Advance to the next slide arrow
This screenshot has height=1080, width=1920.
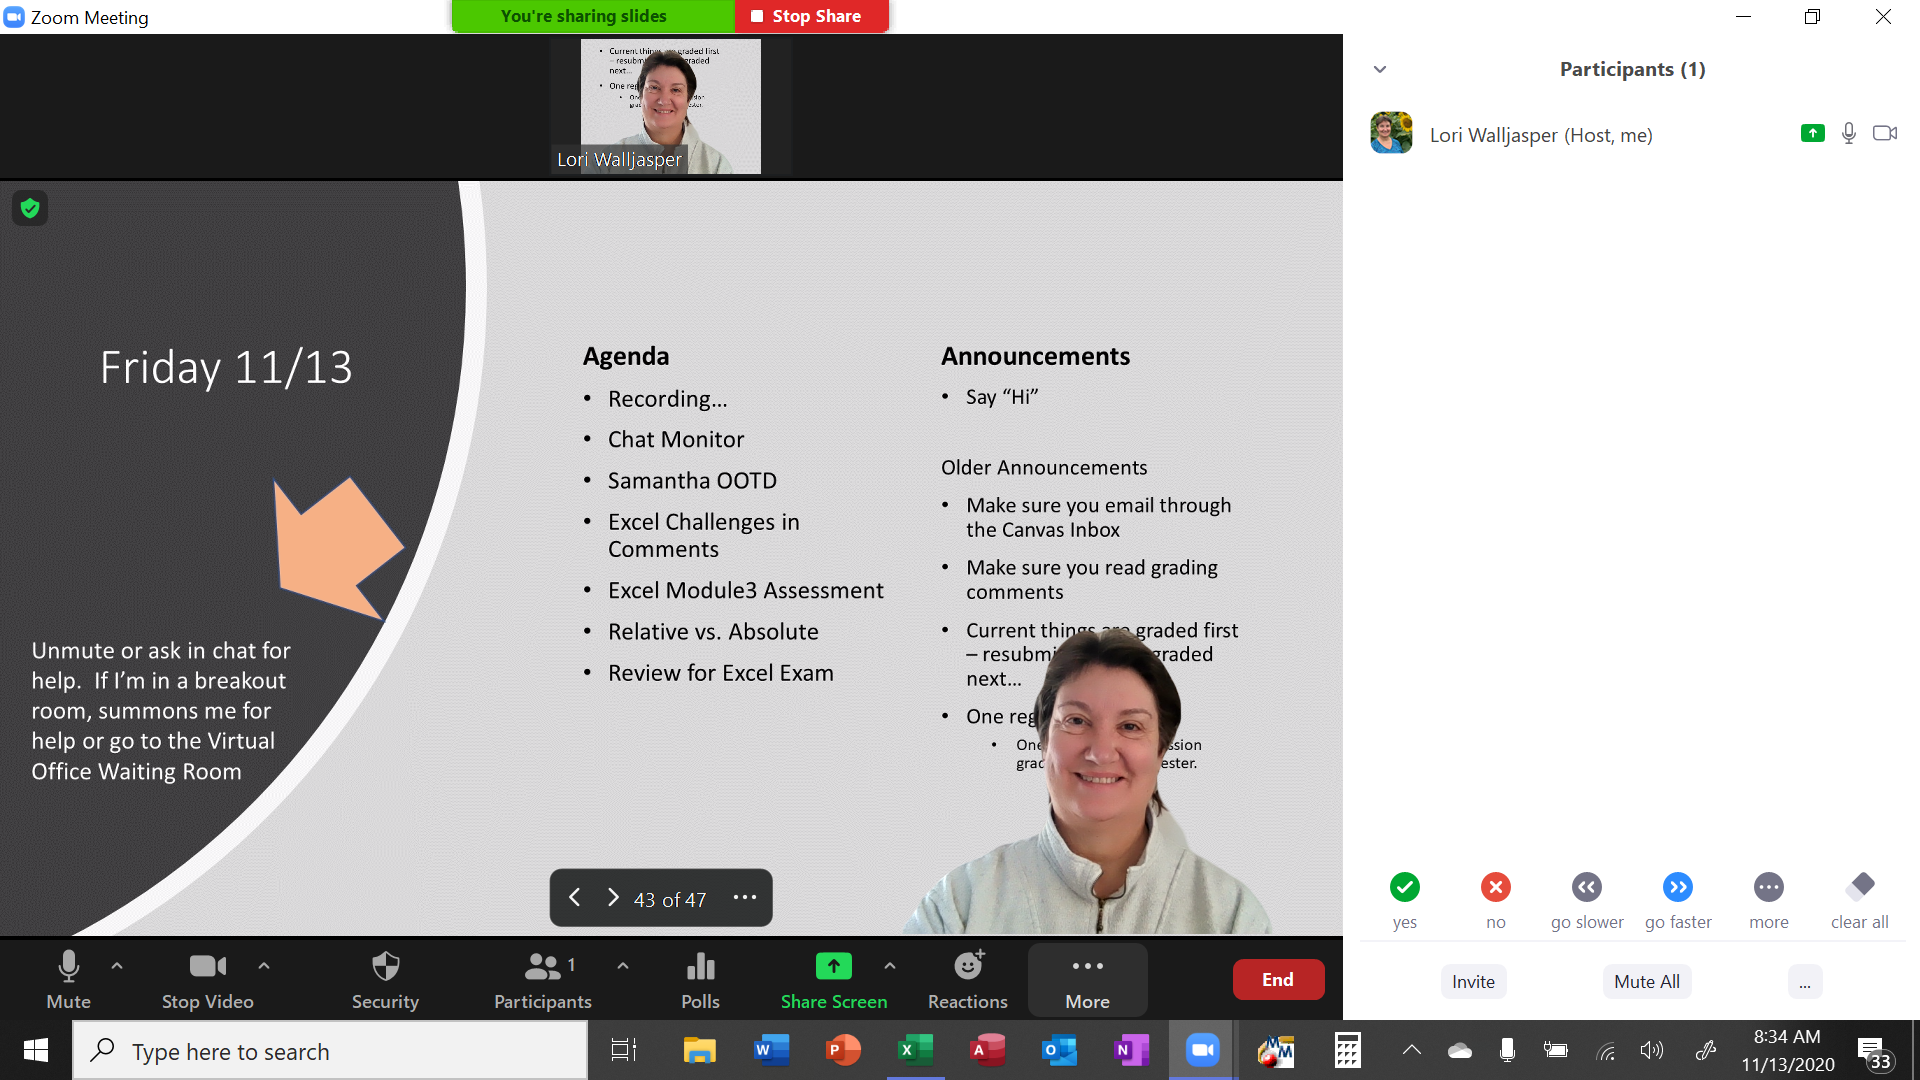(613, 897)
